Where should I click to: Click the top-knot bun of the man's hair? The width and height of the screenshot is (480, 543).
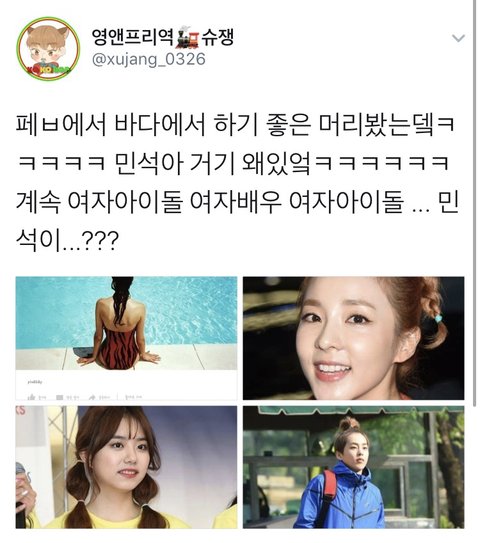click(348, 425)
